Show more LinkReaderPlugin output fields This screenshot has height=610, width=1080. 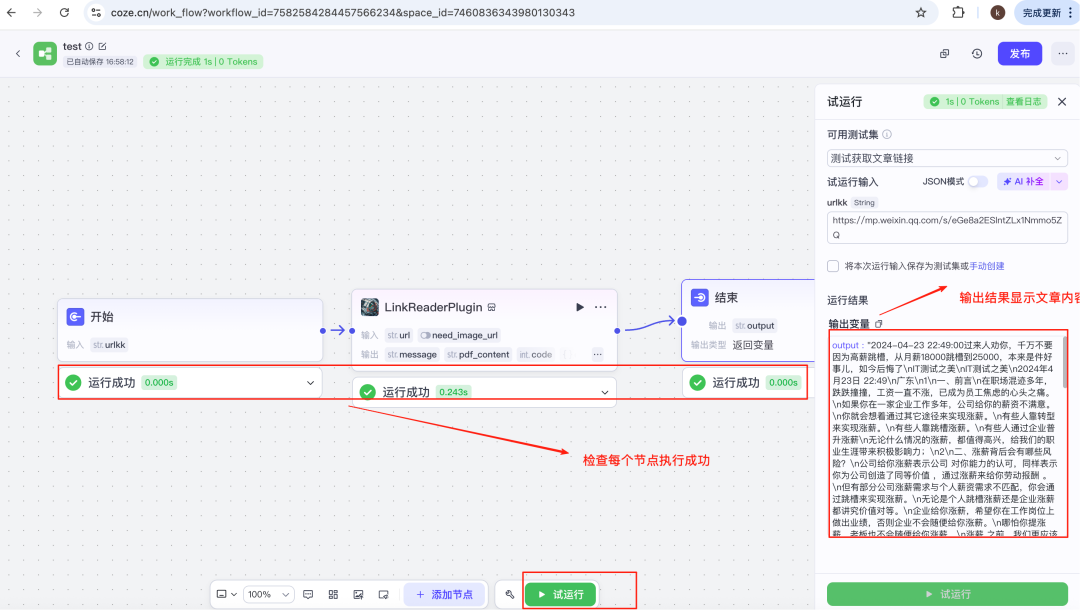pos(597,355)
